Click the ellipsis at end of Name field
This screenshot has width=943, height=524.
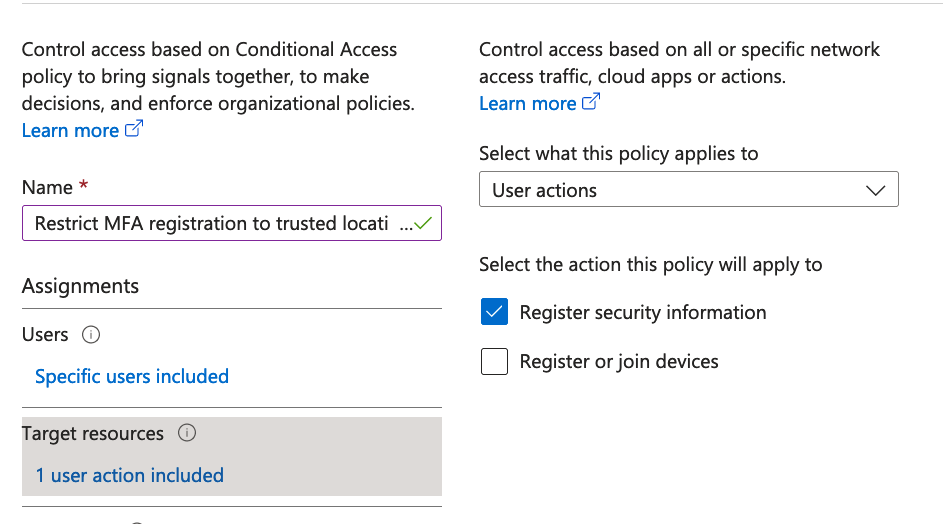tap(405, 224)
